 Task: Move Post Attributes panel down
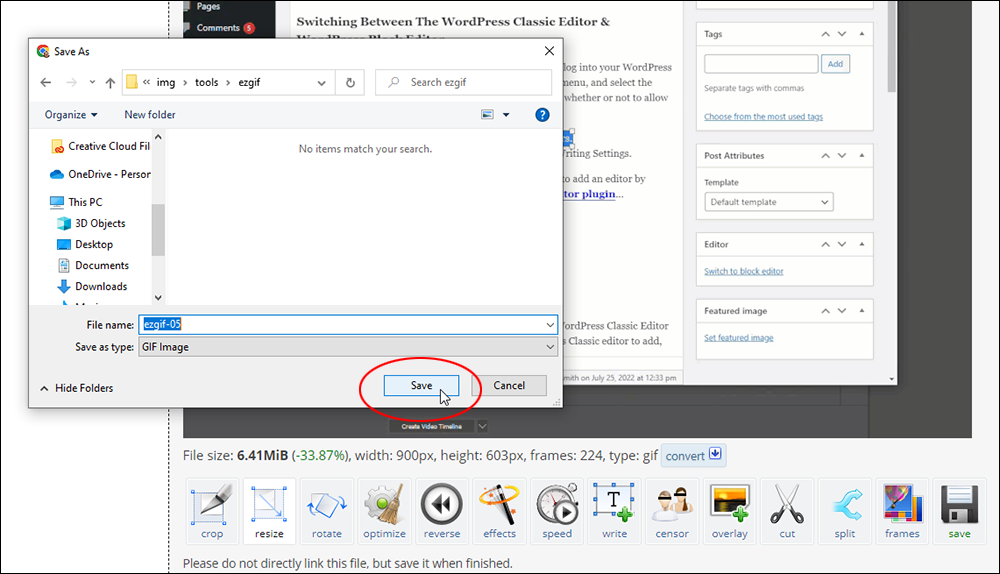coord(842,156)
